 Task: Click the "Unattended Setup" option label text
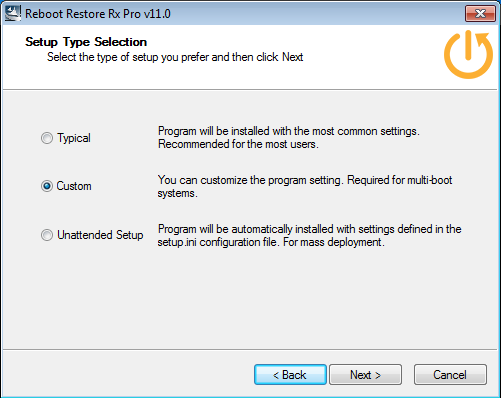tap(100, 235)
